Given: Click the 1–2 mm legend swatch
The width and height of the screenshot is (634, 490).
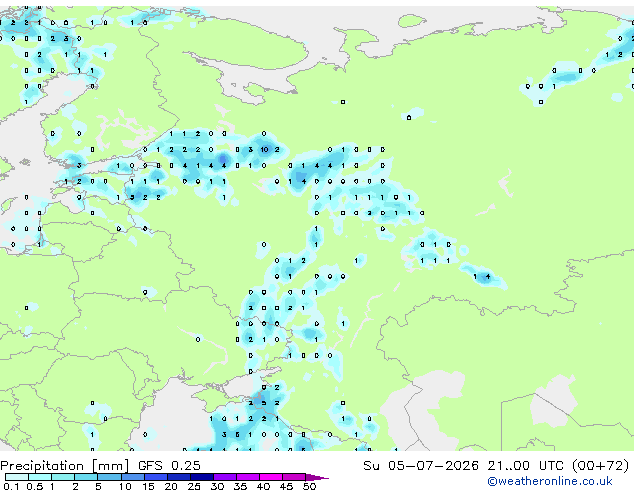Looking at the screenshot, I should [63, 477].
